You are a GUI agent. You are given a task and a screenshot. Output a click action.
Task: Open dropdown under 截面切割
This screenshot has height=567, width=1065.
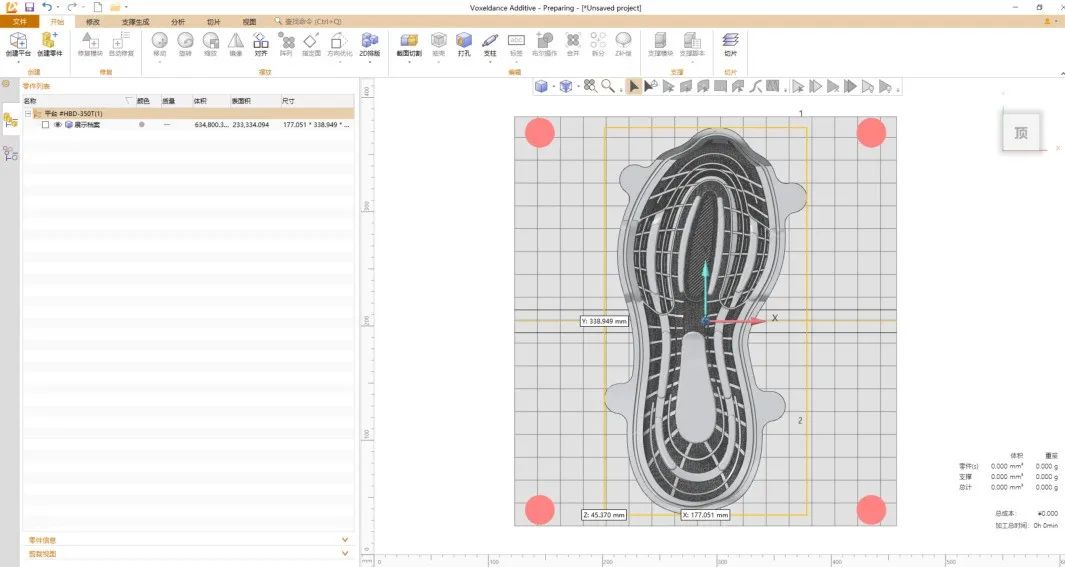click(x=409, y=61)
